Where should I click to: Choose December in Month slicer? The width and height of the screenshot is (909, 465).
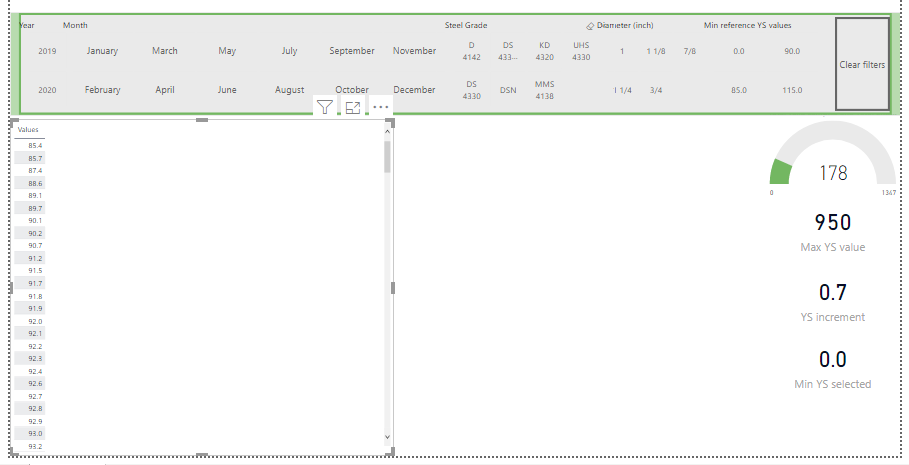414,90
